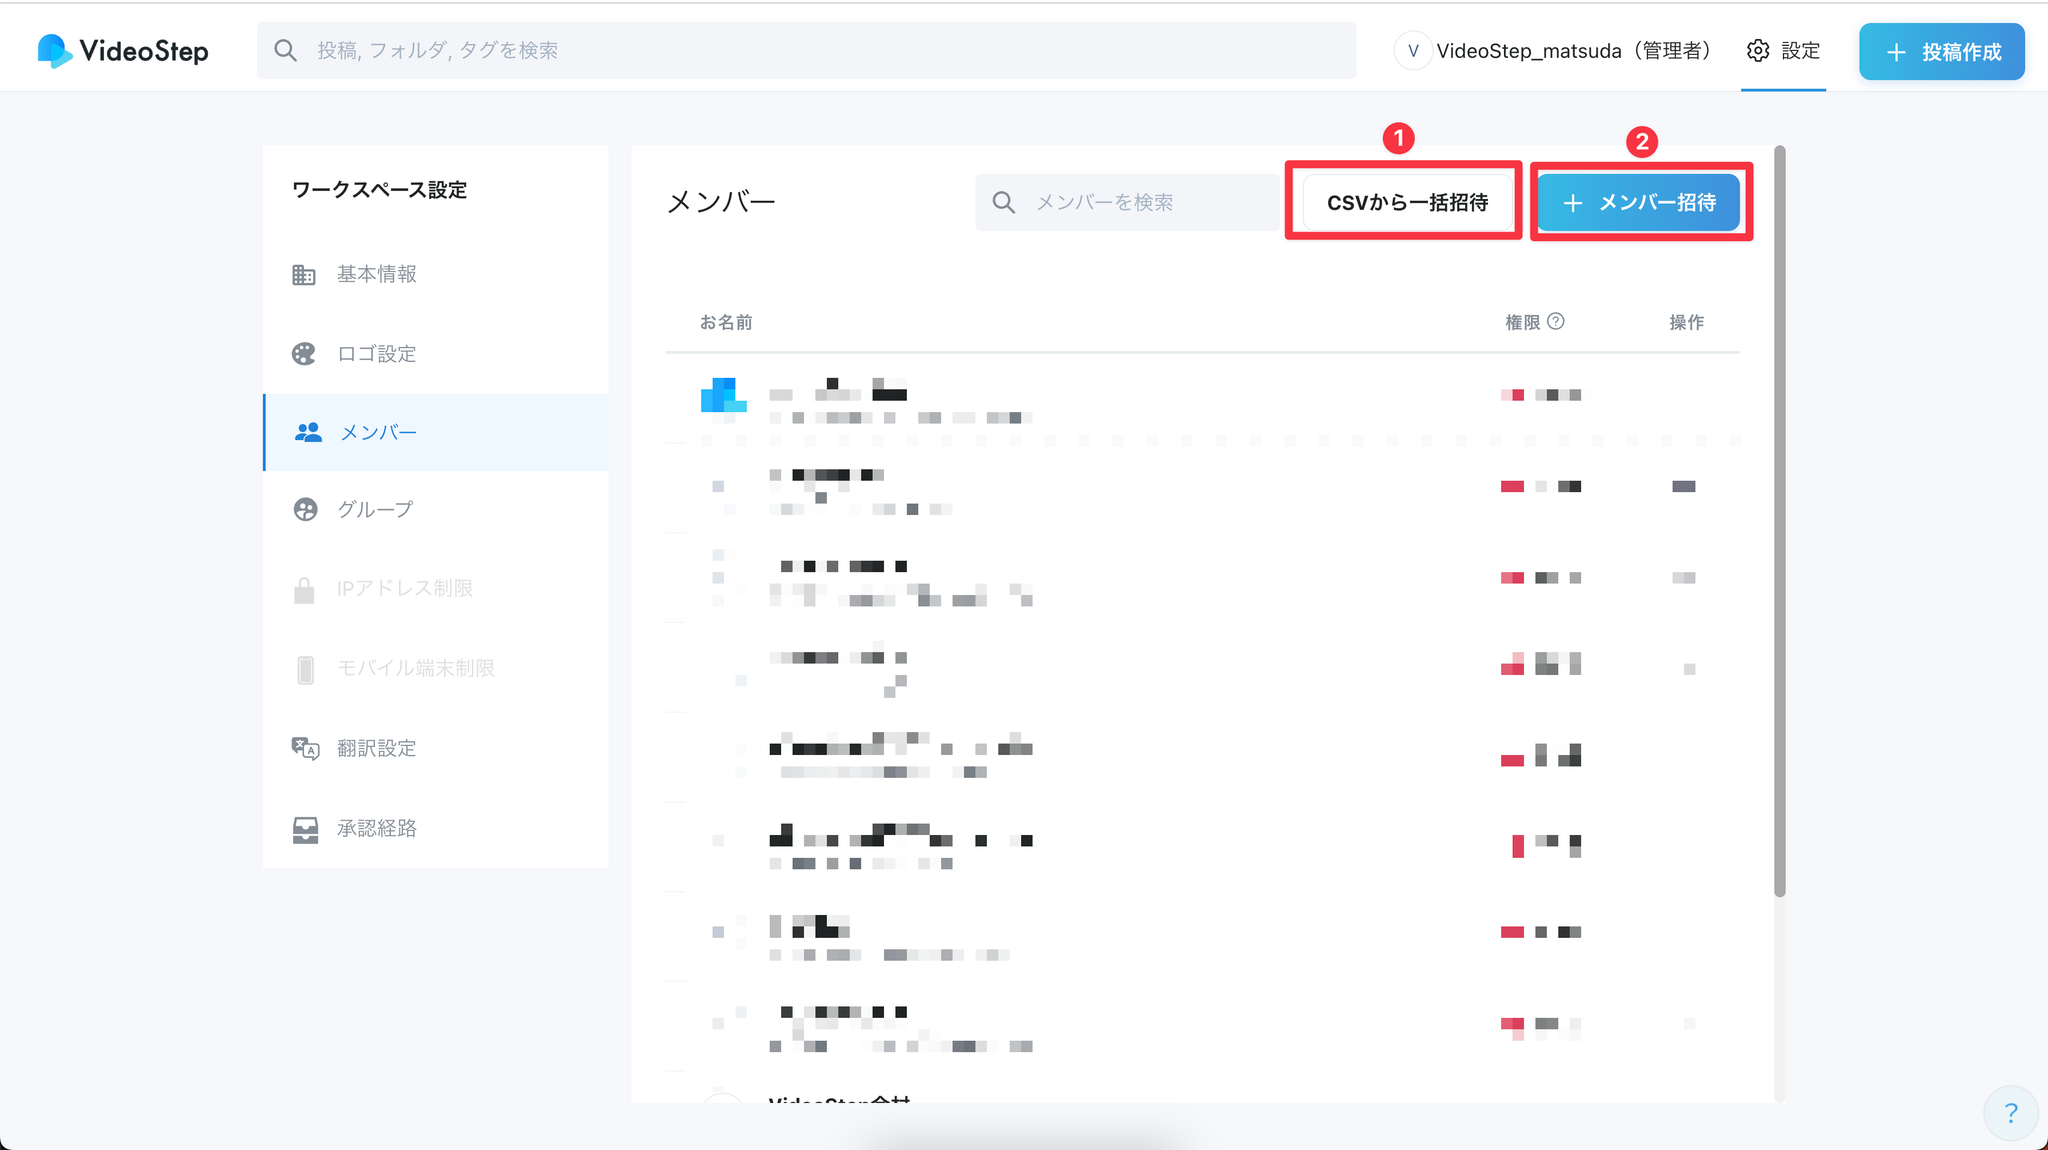The width and height of the screenshot is (2048, 1150).
Task: Click the member list vertical scrollbar
Action: coord(1780,520)
